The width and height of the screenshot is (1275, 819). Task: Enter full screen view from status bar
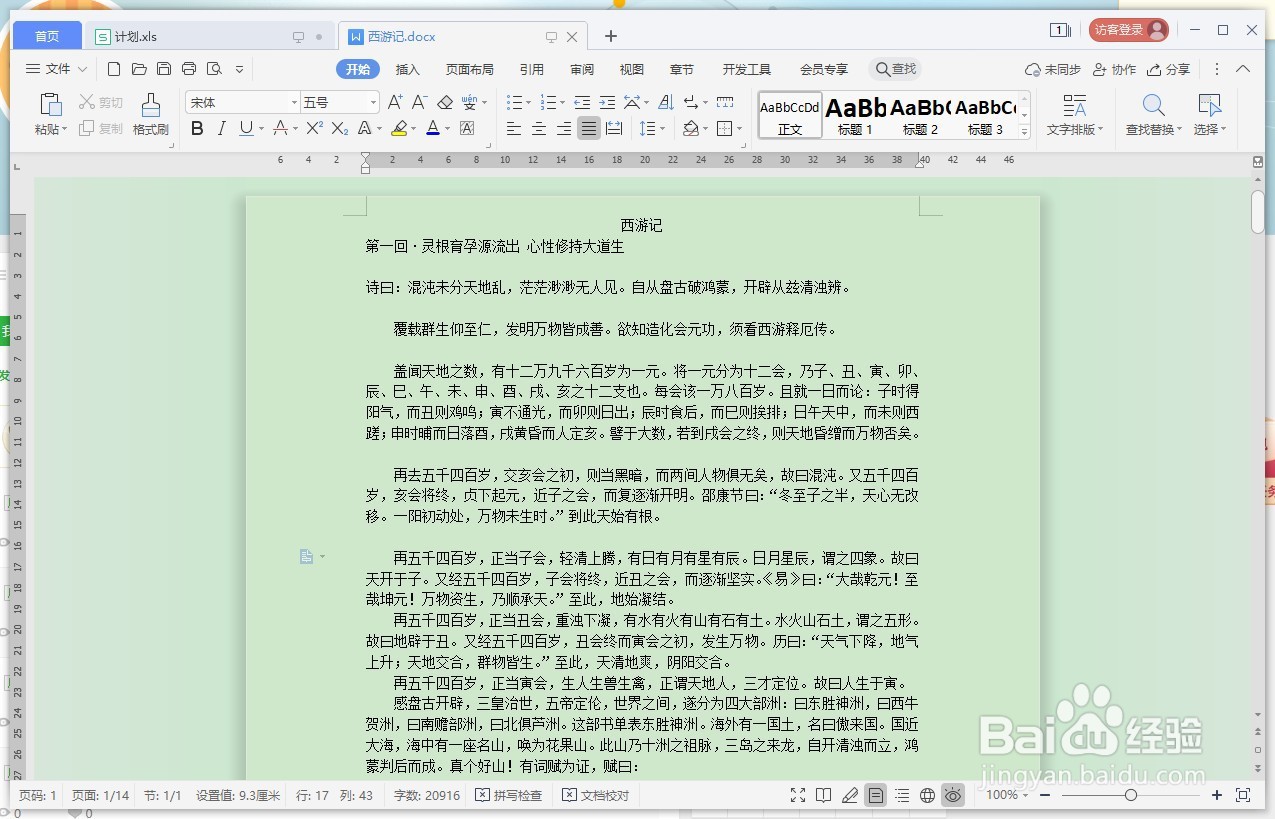(798, 795)
